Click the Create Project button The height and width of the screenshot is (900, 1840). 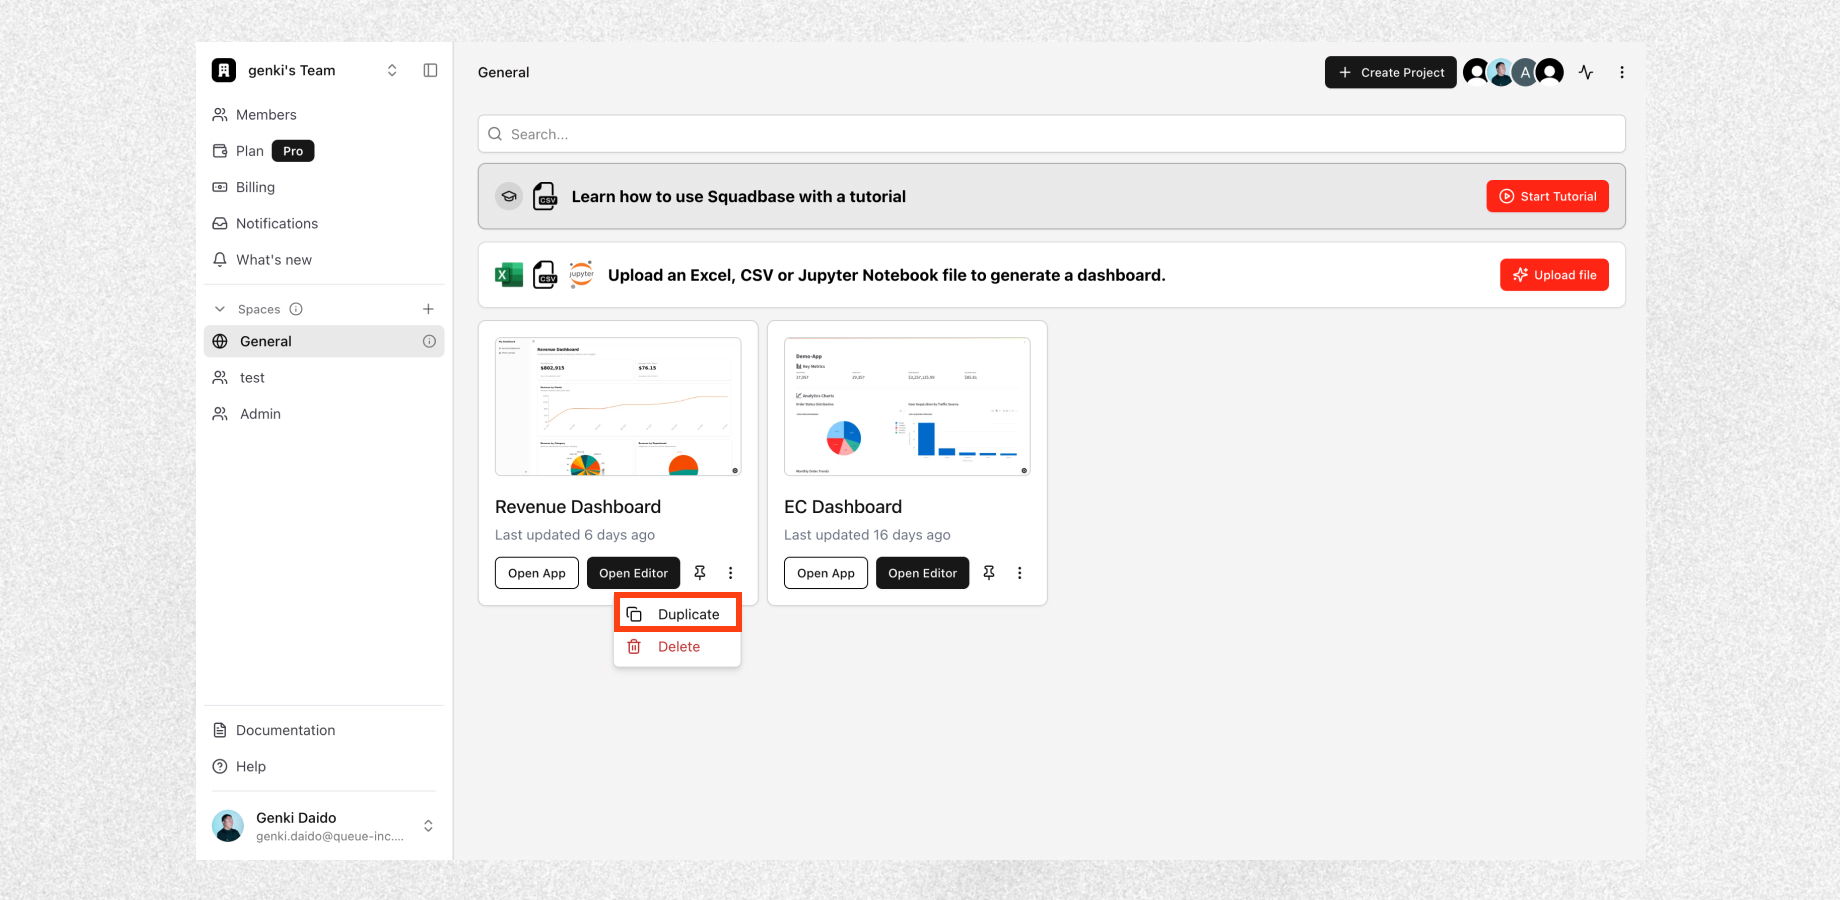(1391, 72)
